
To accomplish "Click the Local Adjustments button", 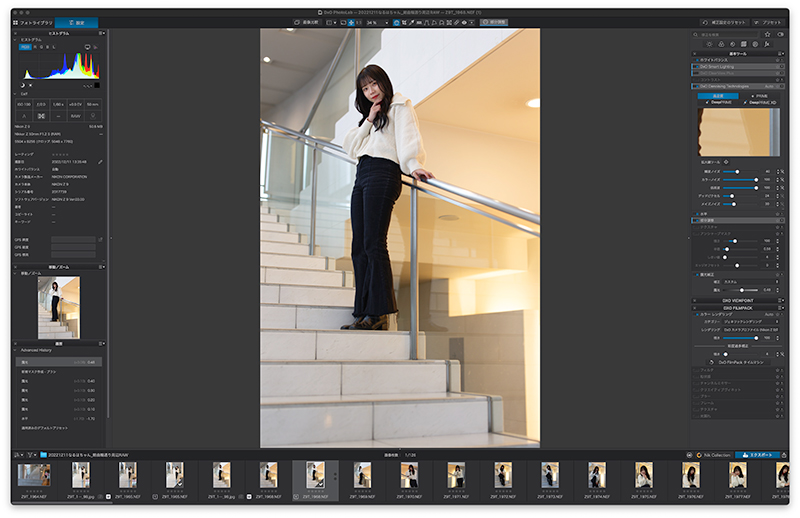I will [x=493, y=22].
